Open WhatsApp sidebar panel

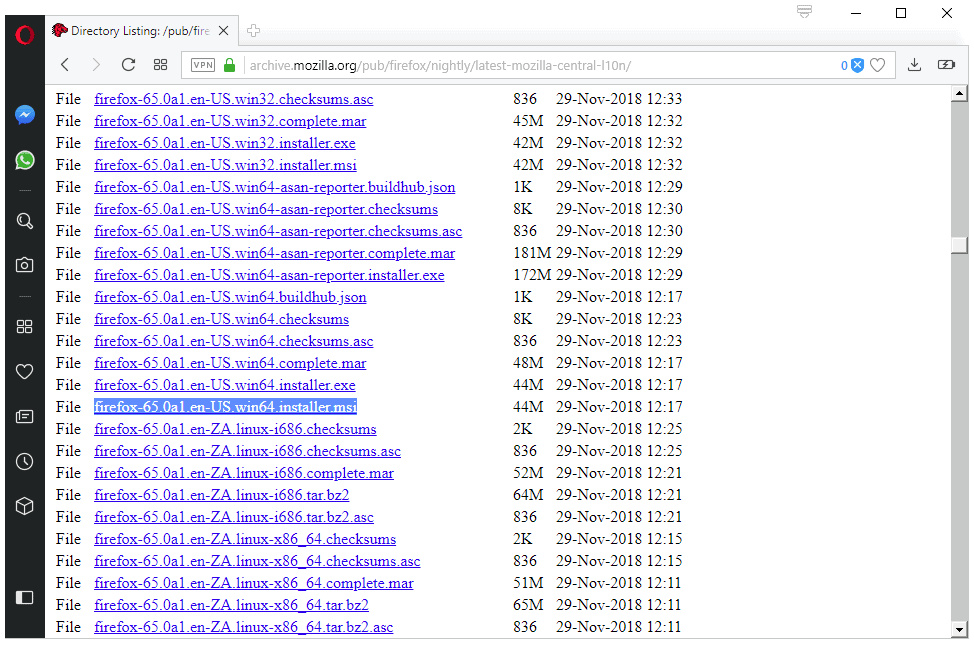click(25, 160)
